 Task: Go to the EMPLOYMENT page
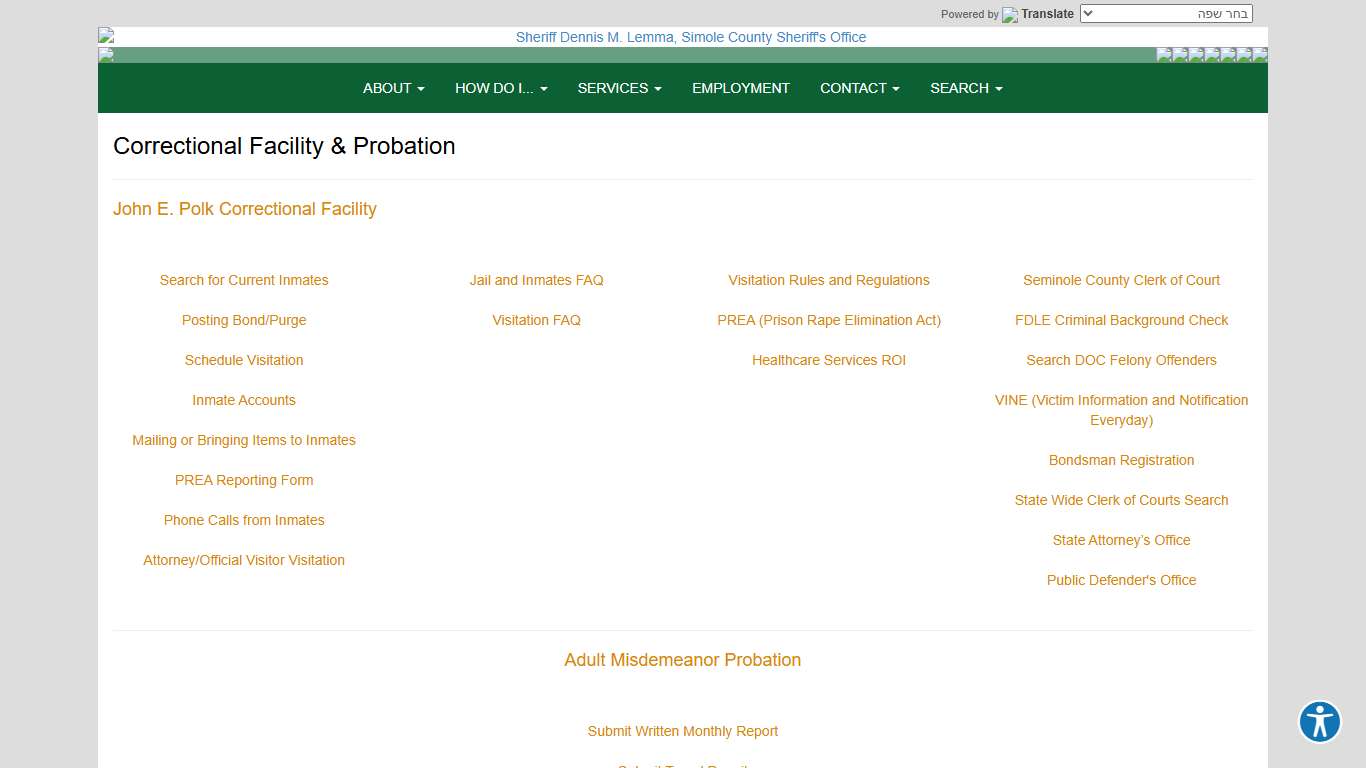tap(740, 88)
